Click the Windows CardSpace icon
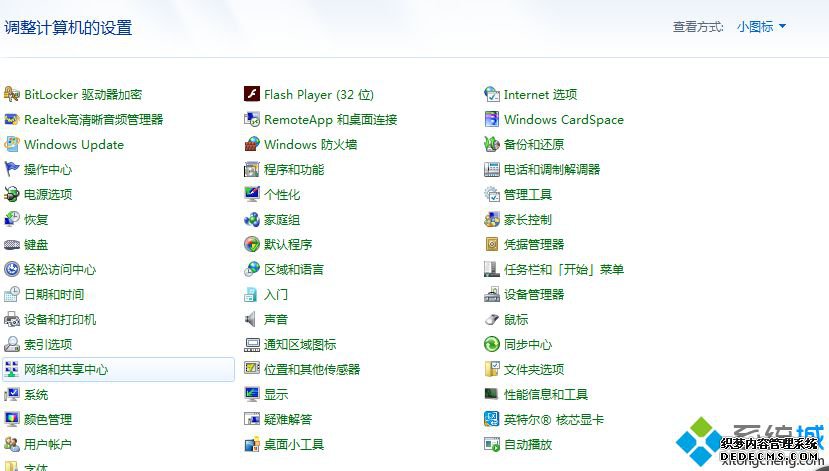Screen dimensions: 829x471 pos(492,119)
